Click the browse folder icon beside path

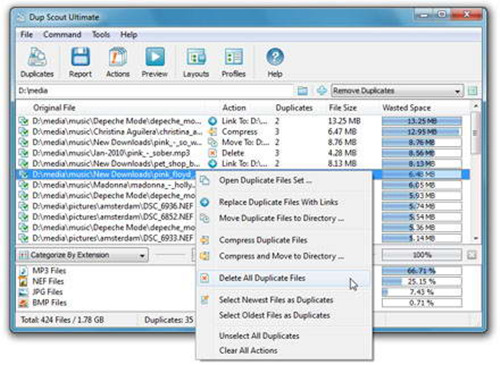coord(302,91)
